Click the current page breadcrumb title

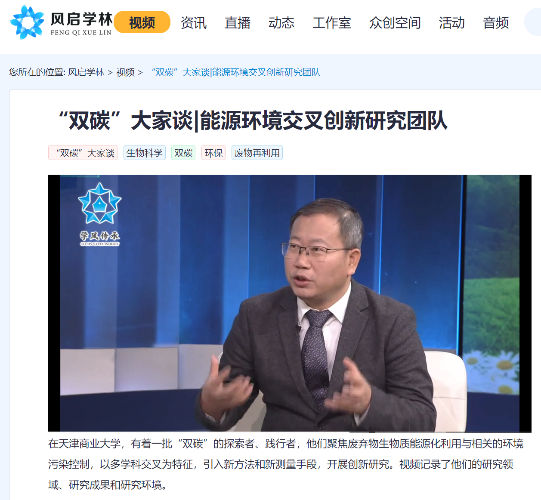tap(236, 72)
